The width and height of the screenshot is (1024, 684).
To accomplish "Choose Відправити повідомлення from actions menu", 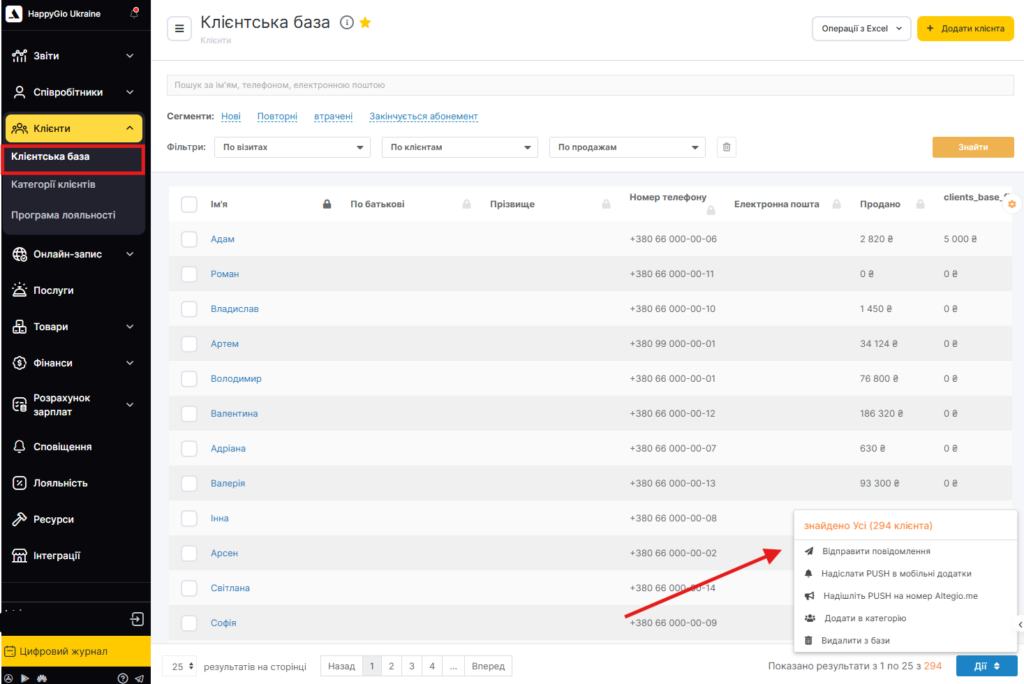I will [x=875, y=551].
